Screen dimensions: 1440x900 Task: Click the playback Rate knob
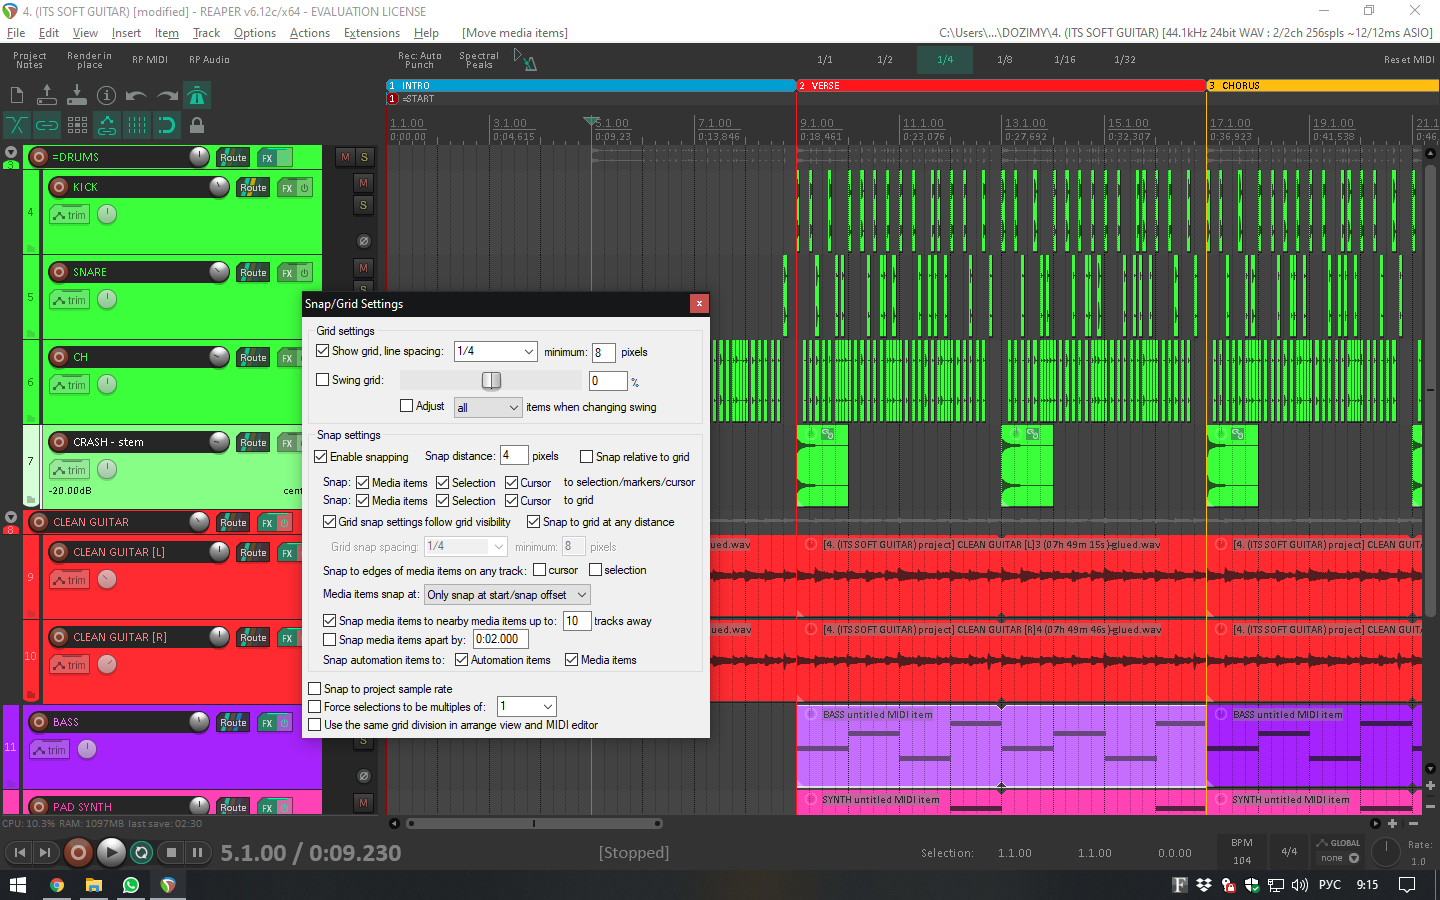click(1385, 852)
